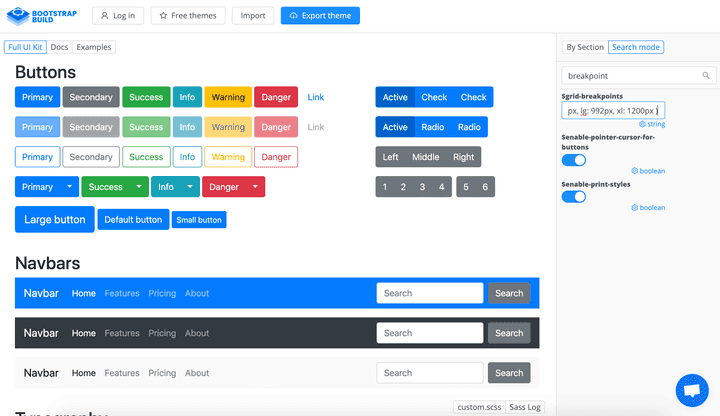The width and height of the screenshot is (720, 416).
Task: Click the Search input in light navbar
Action: click(430, 373)
